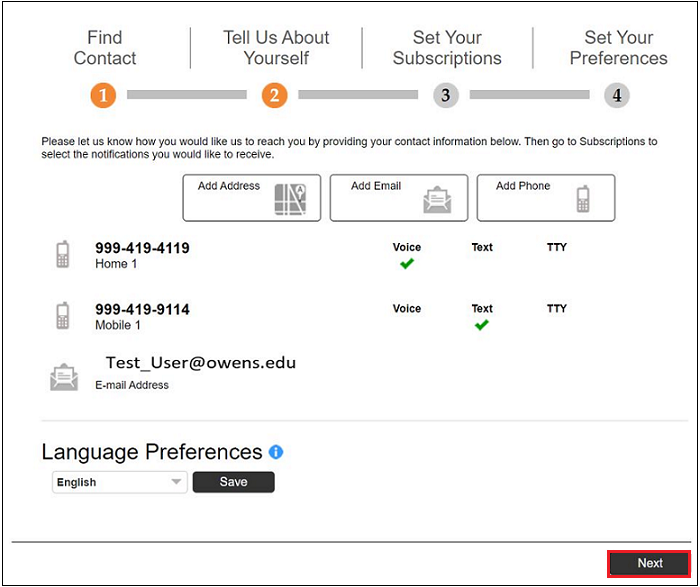This screenshot has width=700, height=587.
Task: Click the Add Email button label
Action: (376, 186)
